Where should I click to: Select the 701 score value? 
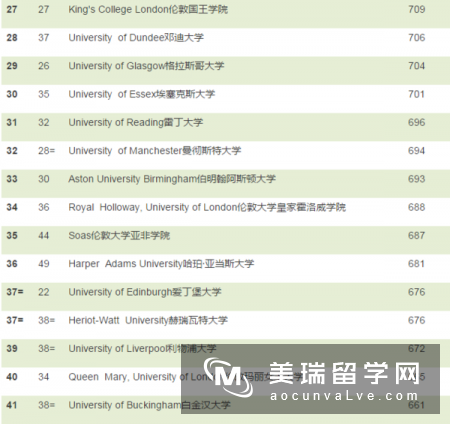tap(416, 94)
